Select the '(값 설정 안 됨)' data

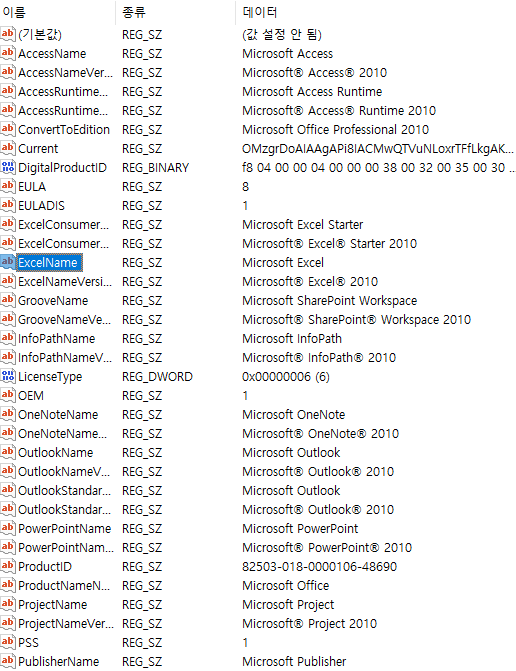[282, 34]
